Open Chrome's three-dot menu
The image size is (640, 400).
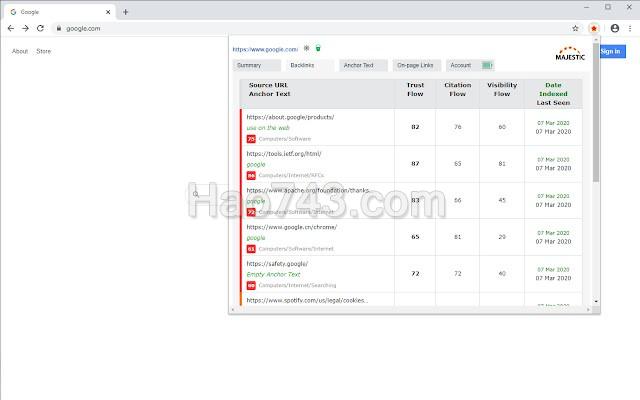tap(630, 28)
